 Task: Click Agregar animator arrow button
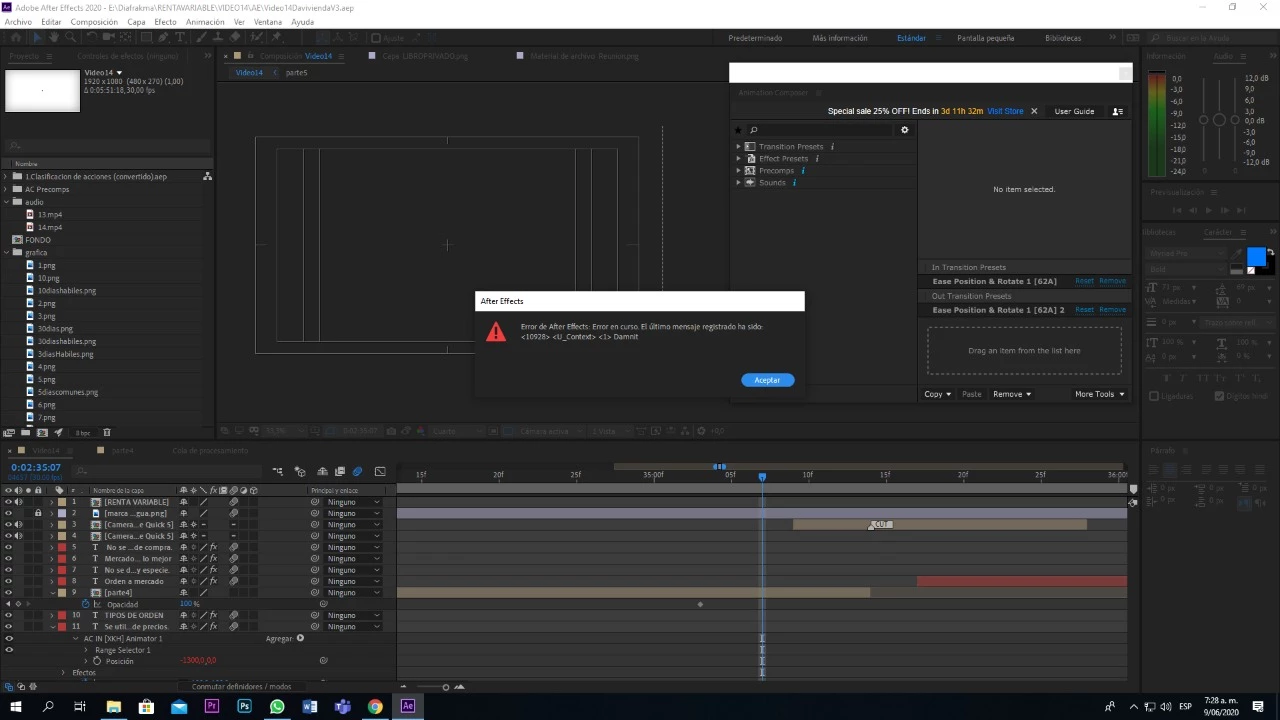click(x=300, y=638)
